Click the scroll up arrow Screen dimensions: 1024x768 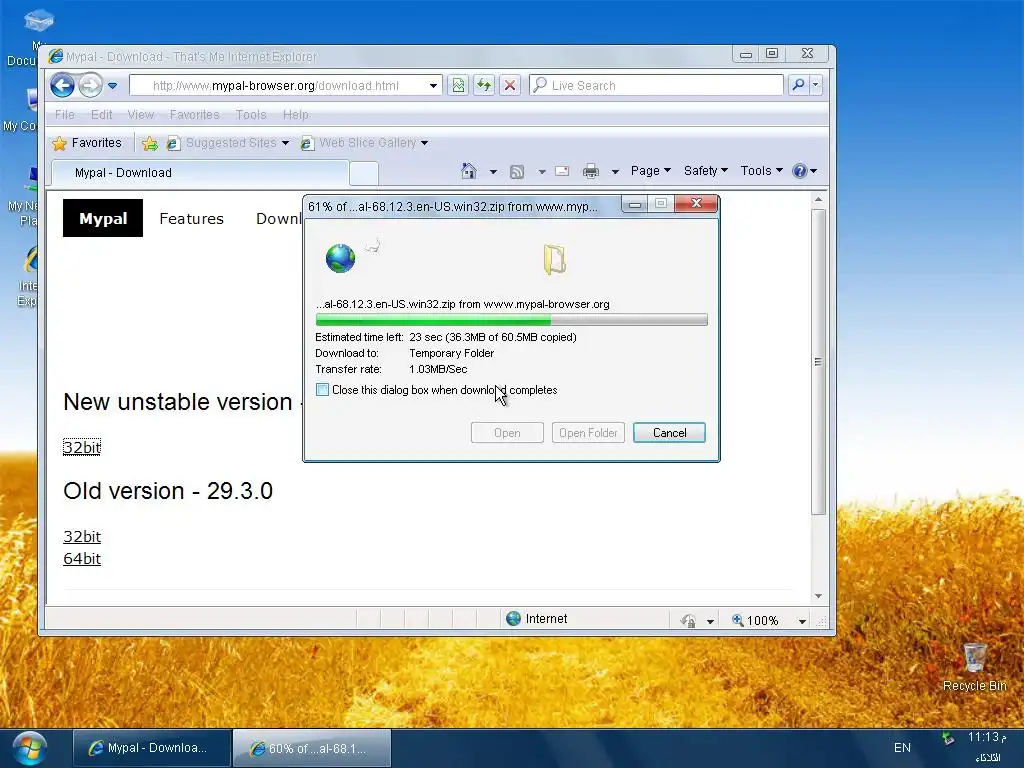point(818,199)
